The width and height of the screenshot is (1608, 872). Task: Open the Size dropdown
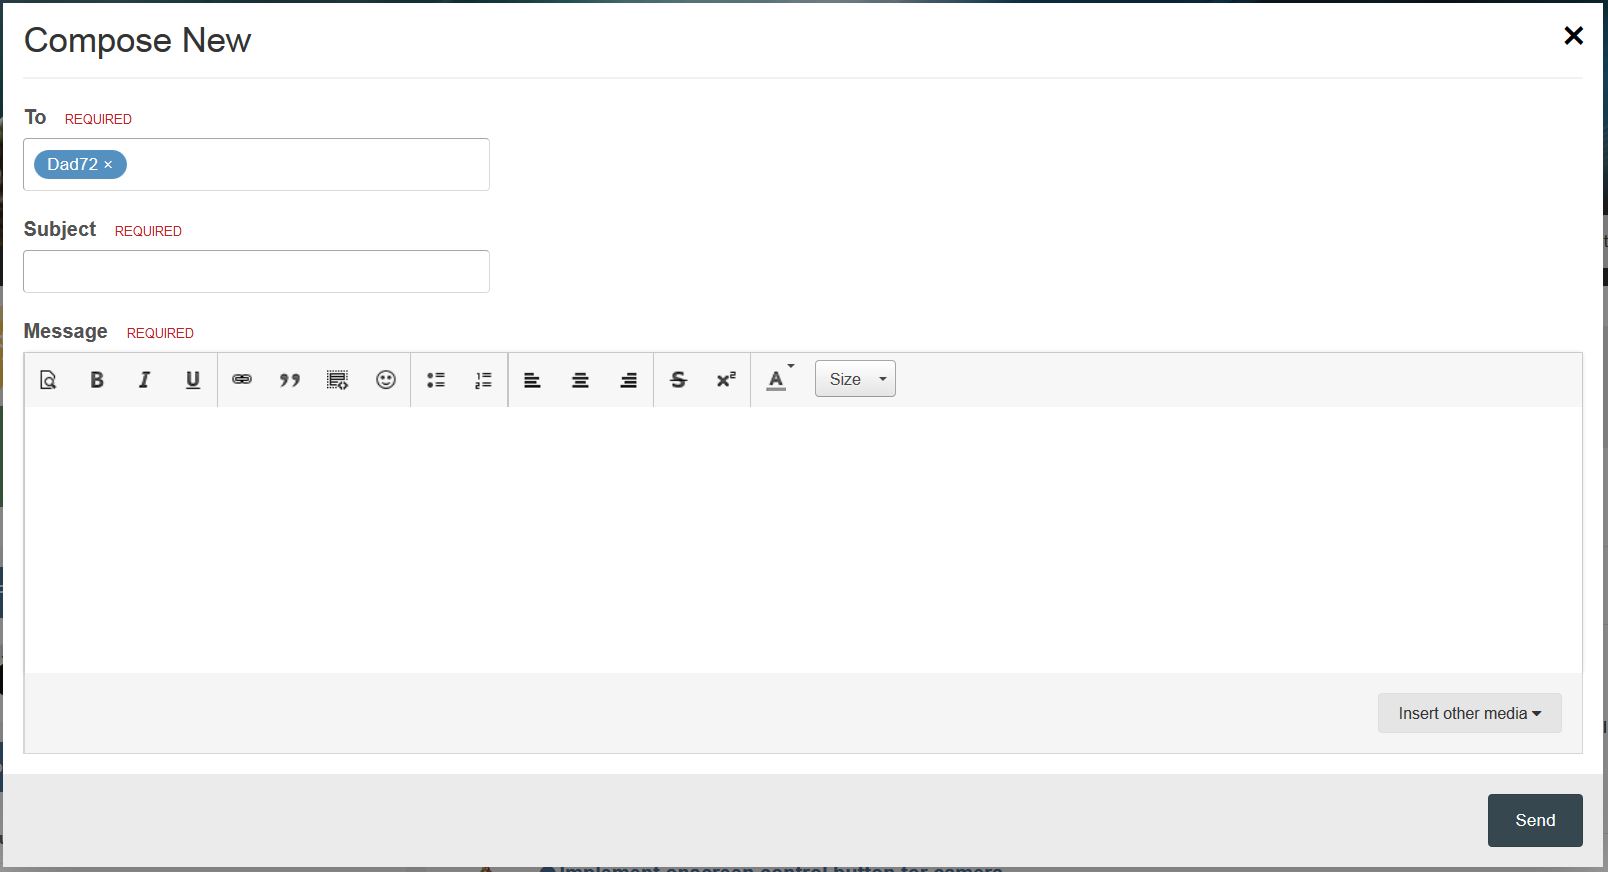pyautogui.click(x=855, y=379)
